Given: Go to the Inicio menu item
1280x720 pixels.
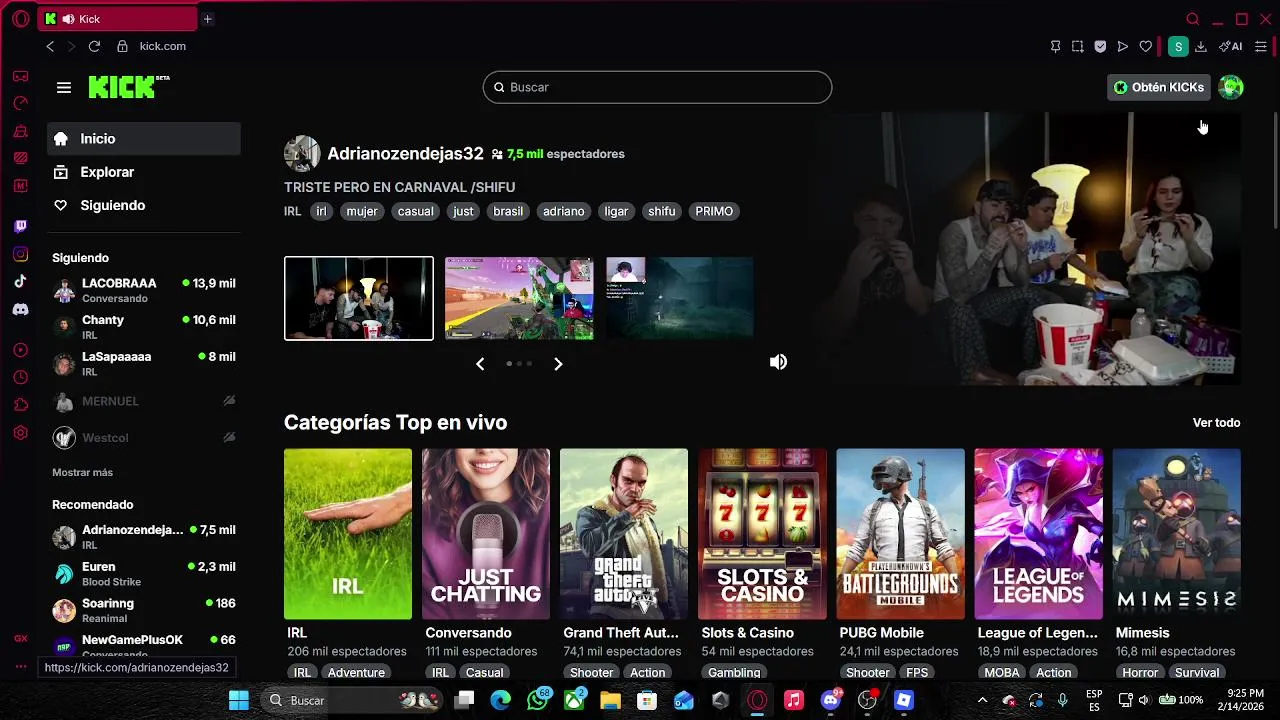Looking at the screenshot, I should [x=144, y=139].
